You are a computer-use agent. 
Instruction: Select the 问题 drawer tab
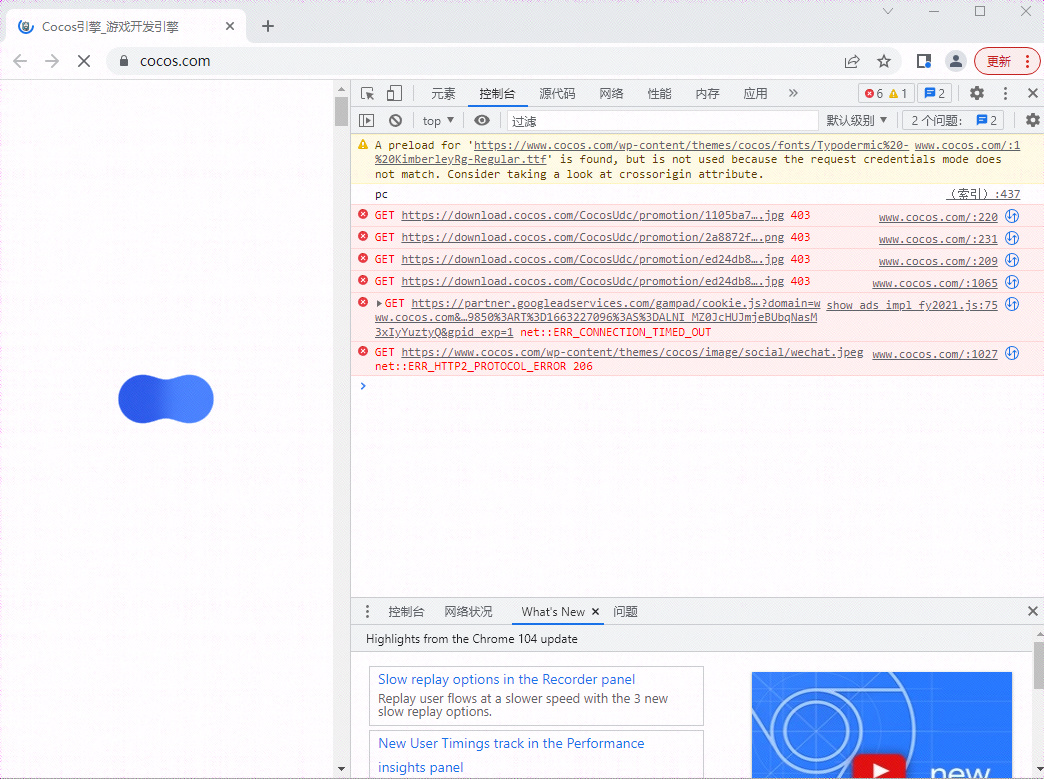[x=625, y=612]
